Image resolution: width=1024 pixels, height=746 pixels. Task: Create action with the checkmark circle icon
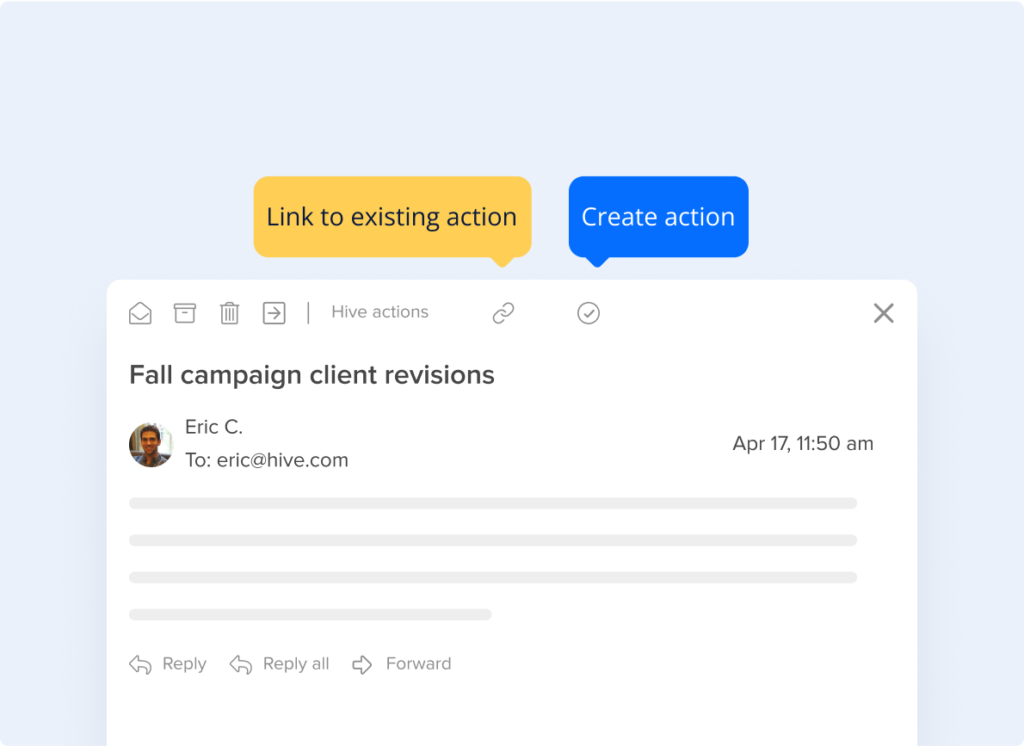tap(588, 313)
